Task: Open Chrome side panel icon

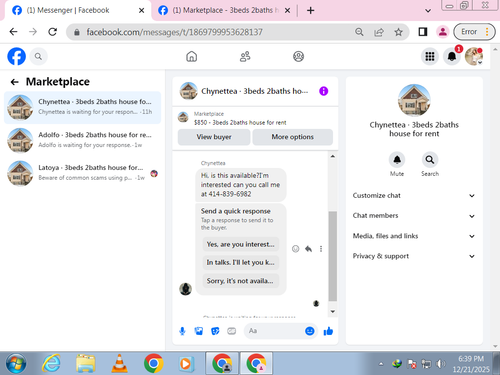Action: pos(423,32)
